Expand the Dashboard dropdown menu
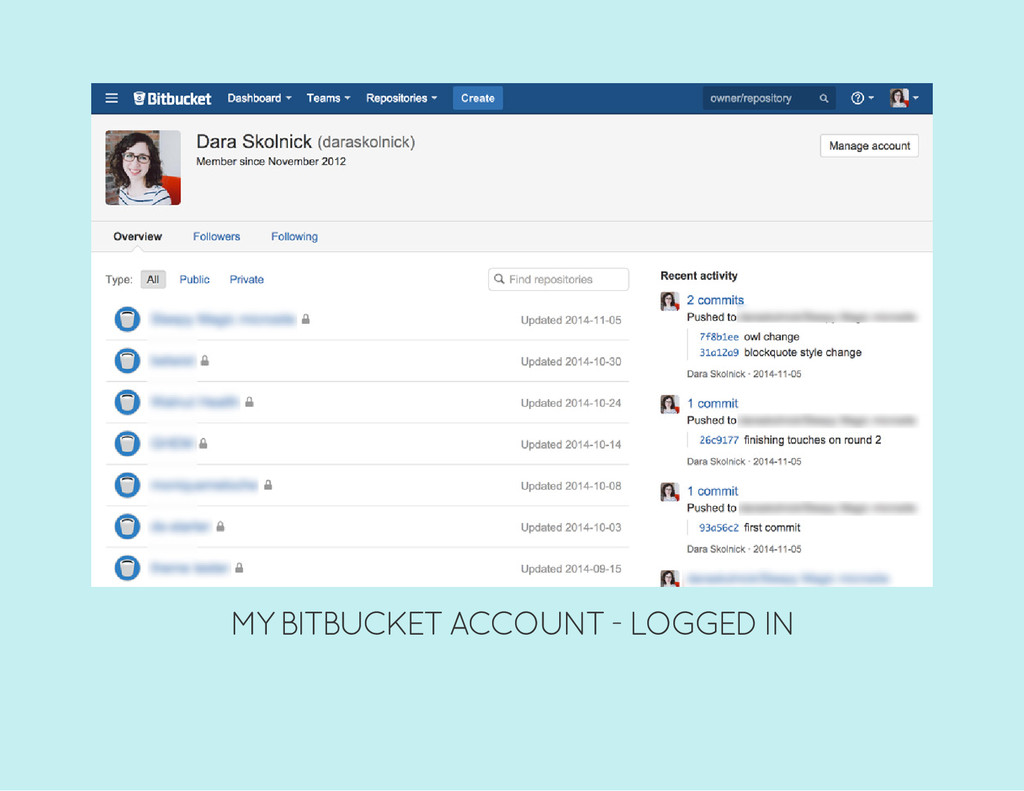 tap(259, 98)
